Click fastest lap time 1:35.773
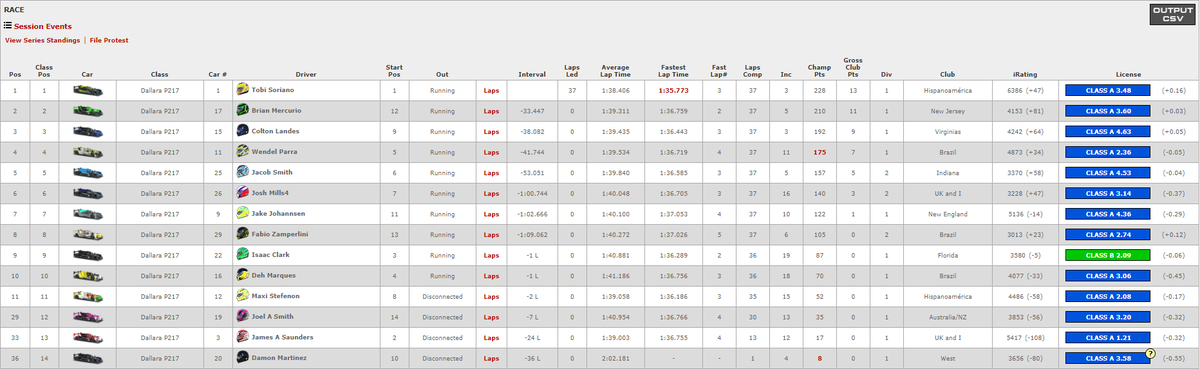This screenshot has width=1200, height=369. click(674, 90)
